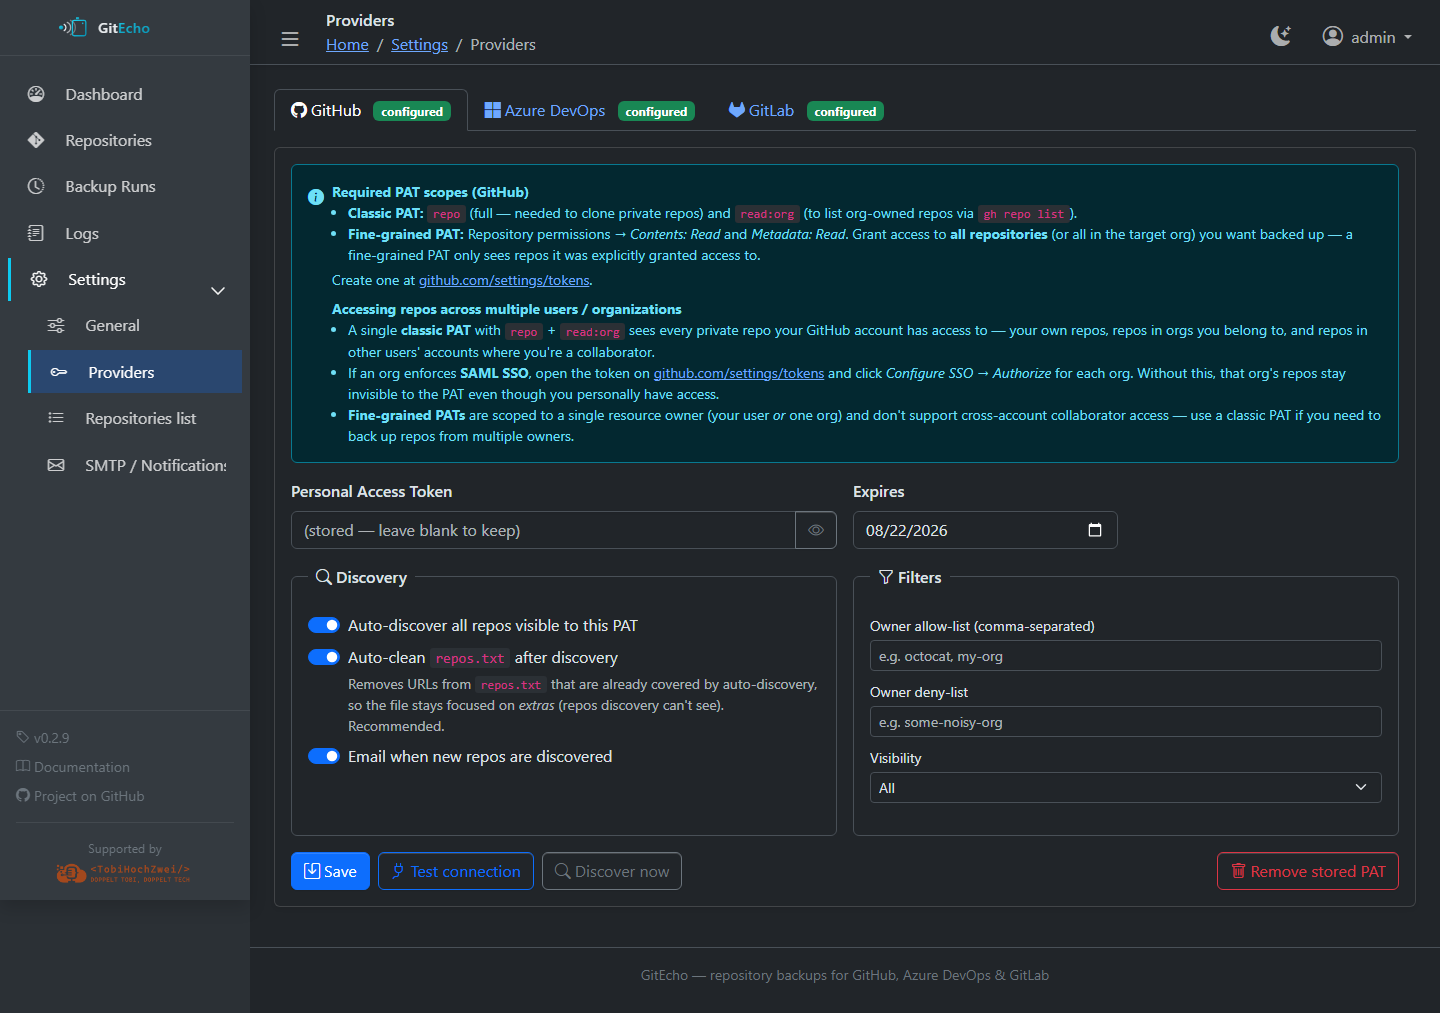This screenshot has height=1013, width=1440.
Task: Open the Visibility dropdown
Action: (x=1125, y=788)
